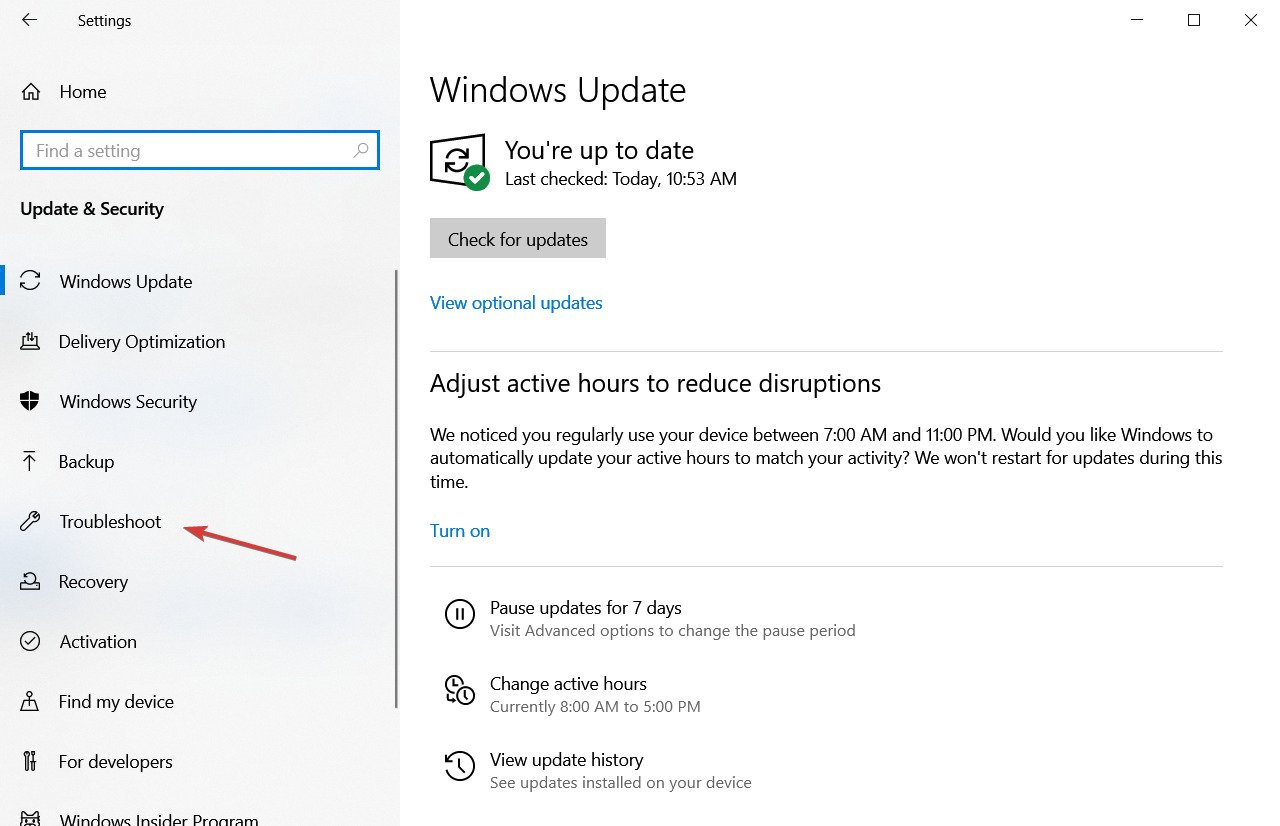Click the Turn on link
Image resolution: width=1280 pixels, height=826 pixels.
pos(460,530)
